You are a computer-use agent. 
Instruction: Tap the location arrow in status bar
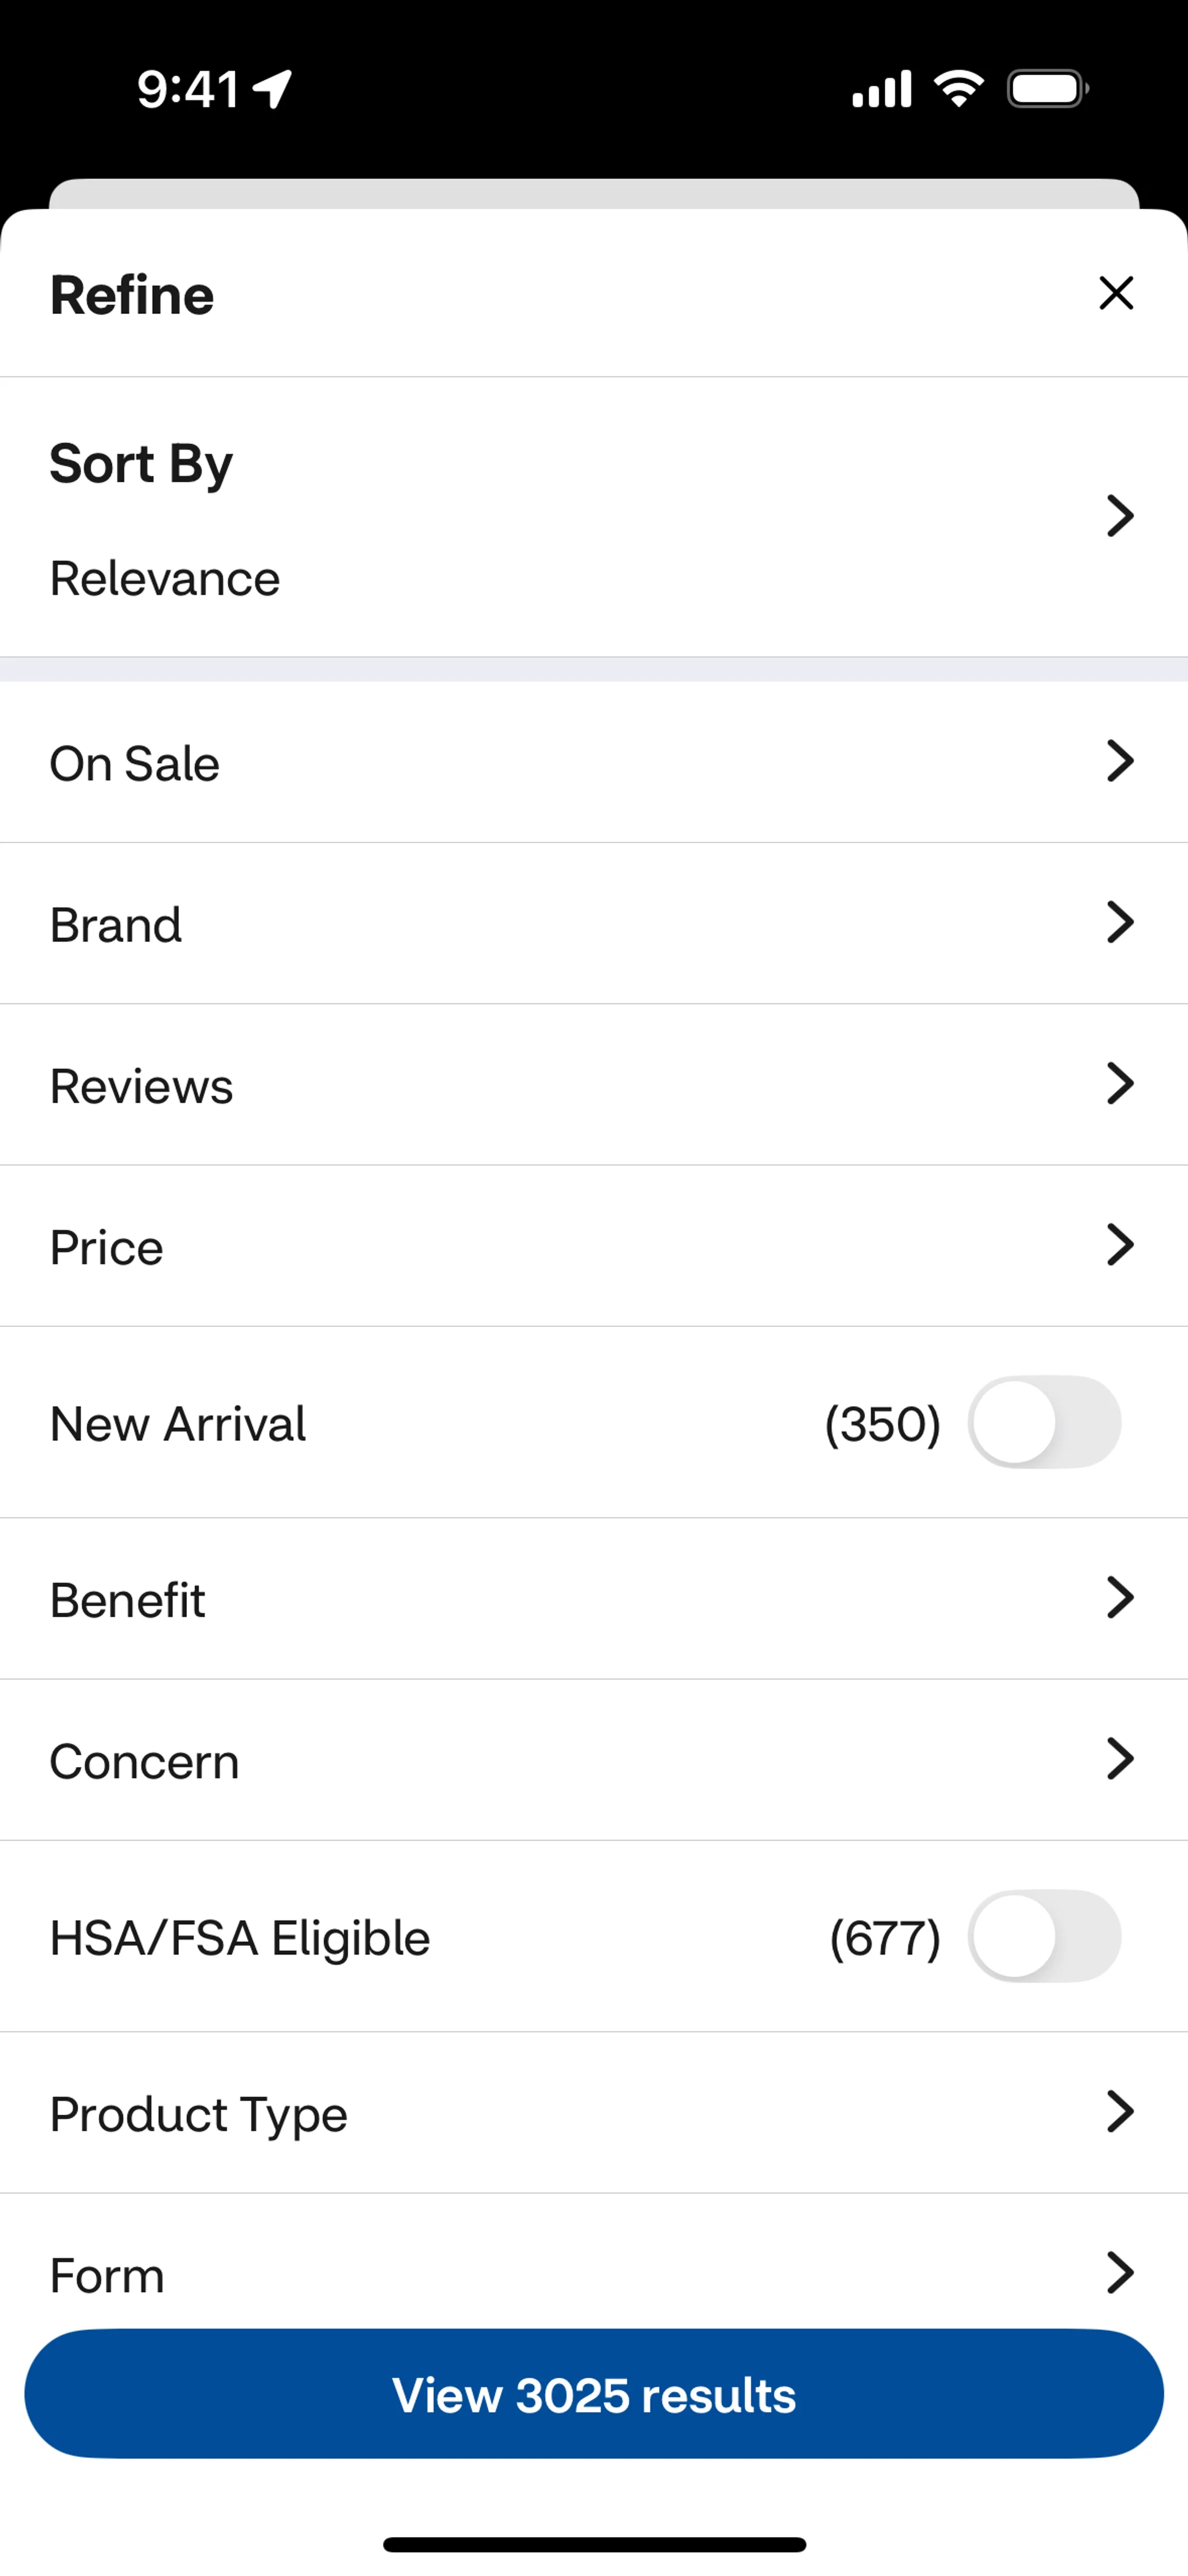pyautogui.click(x=273, y=89)
